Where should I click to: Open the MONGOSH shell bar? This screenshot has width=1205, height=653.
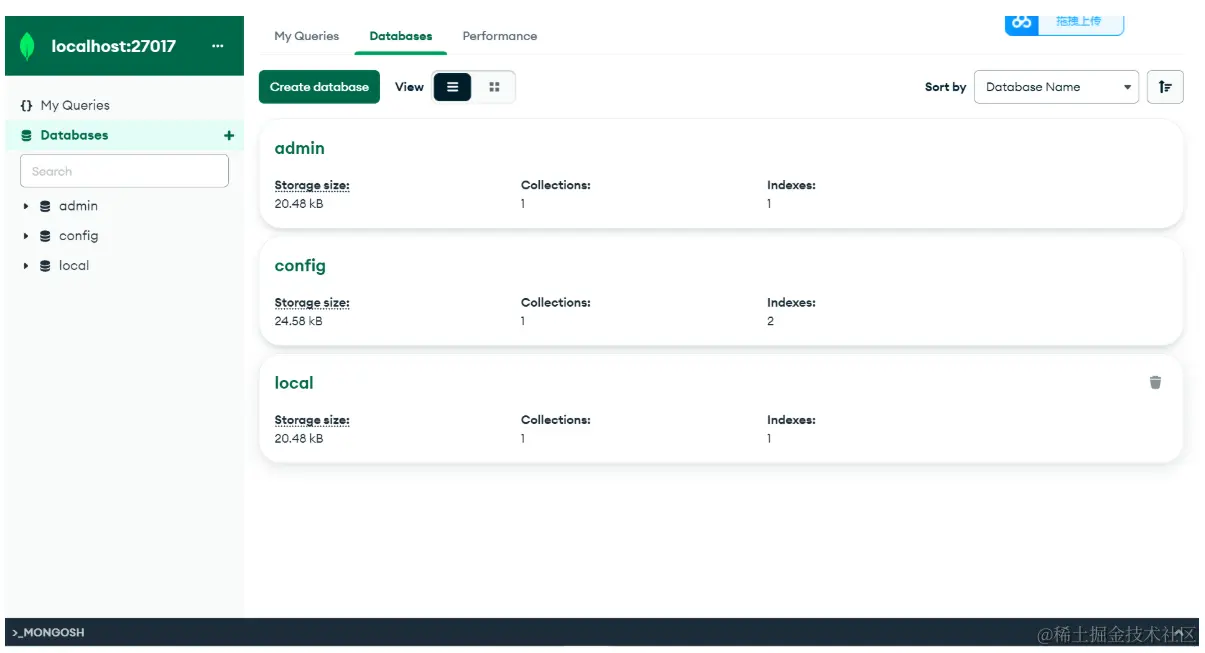coord(602,632)
